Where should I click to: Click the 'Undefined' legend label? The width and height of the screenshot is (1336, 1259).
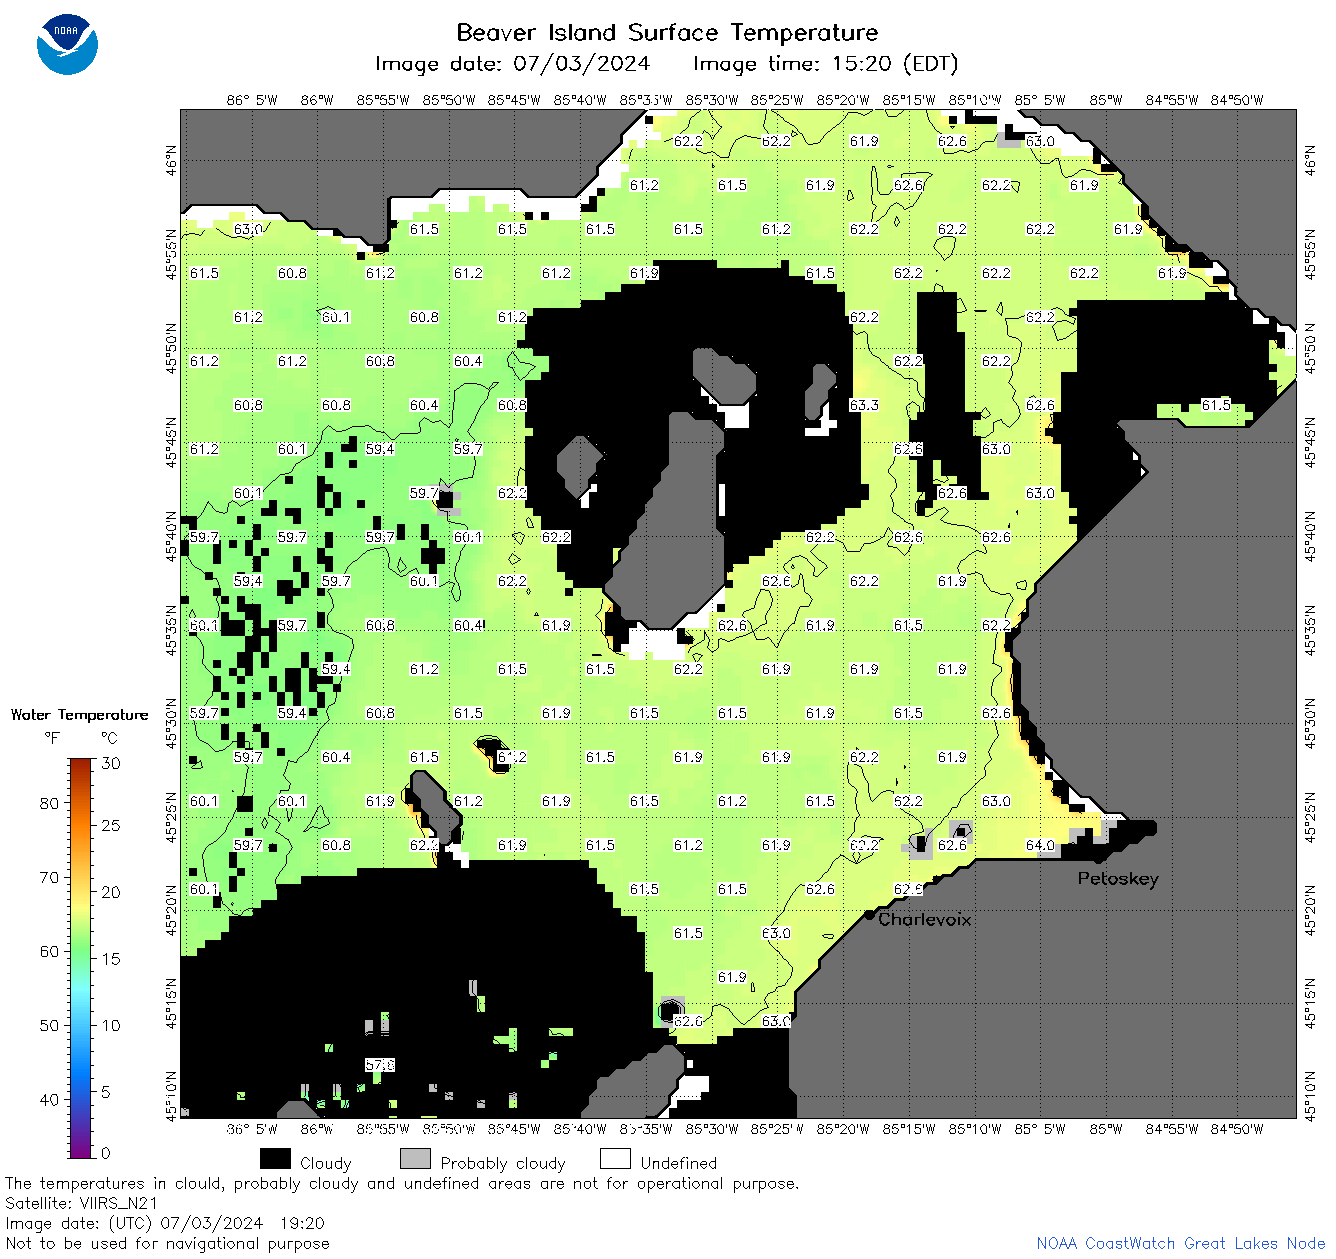[679, 1163]
